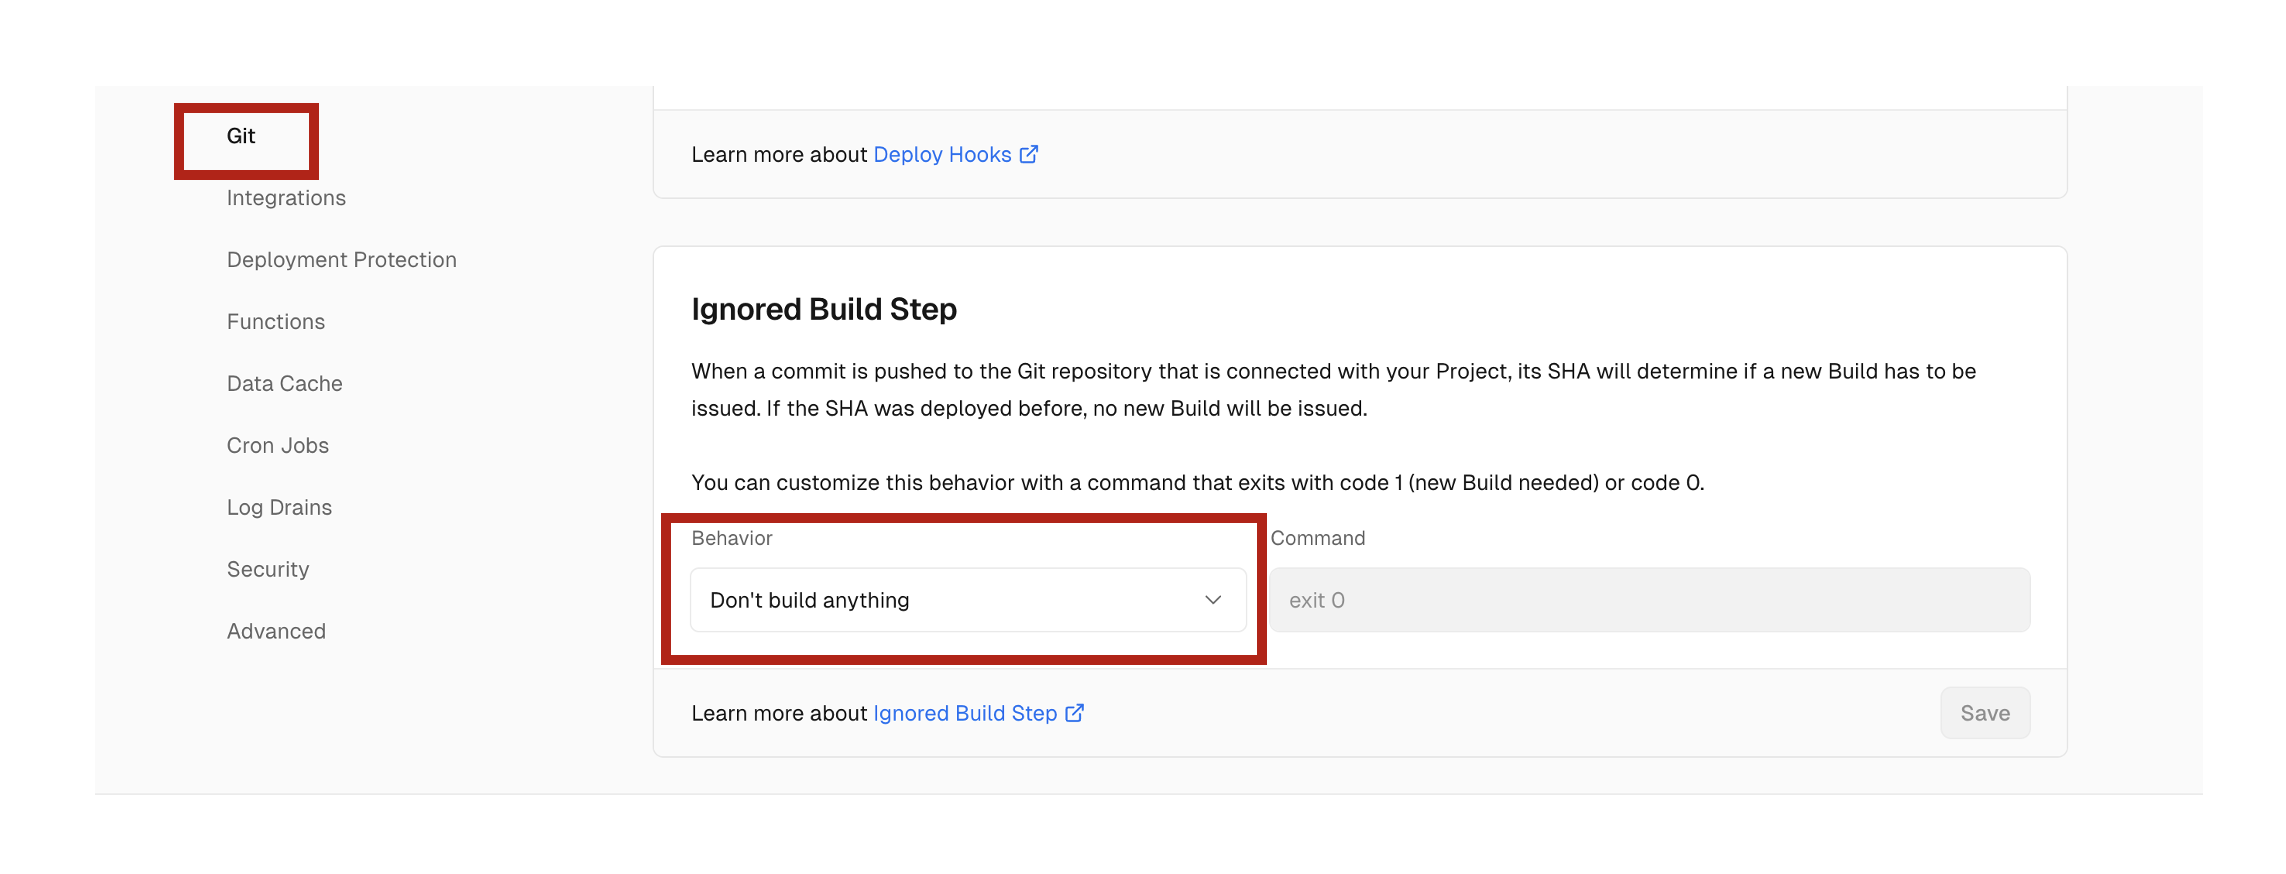Click the Ignored Build Step heading
The width and height of the screenshot is (2286, 874).
[x=824, y=310]
